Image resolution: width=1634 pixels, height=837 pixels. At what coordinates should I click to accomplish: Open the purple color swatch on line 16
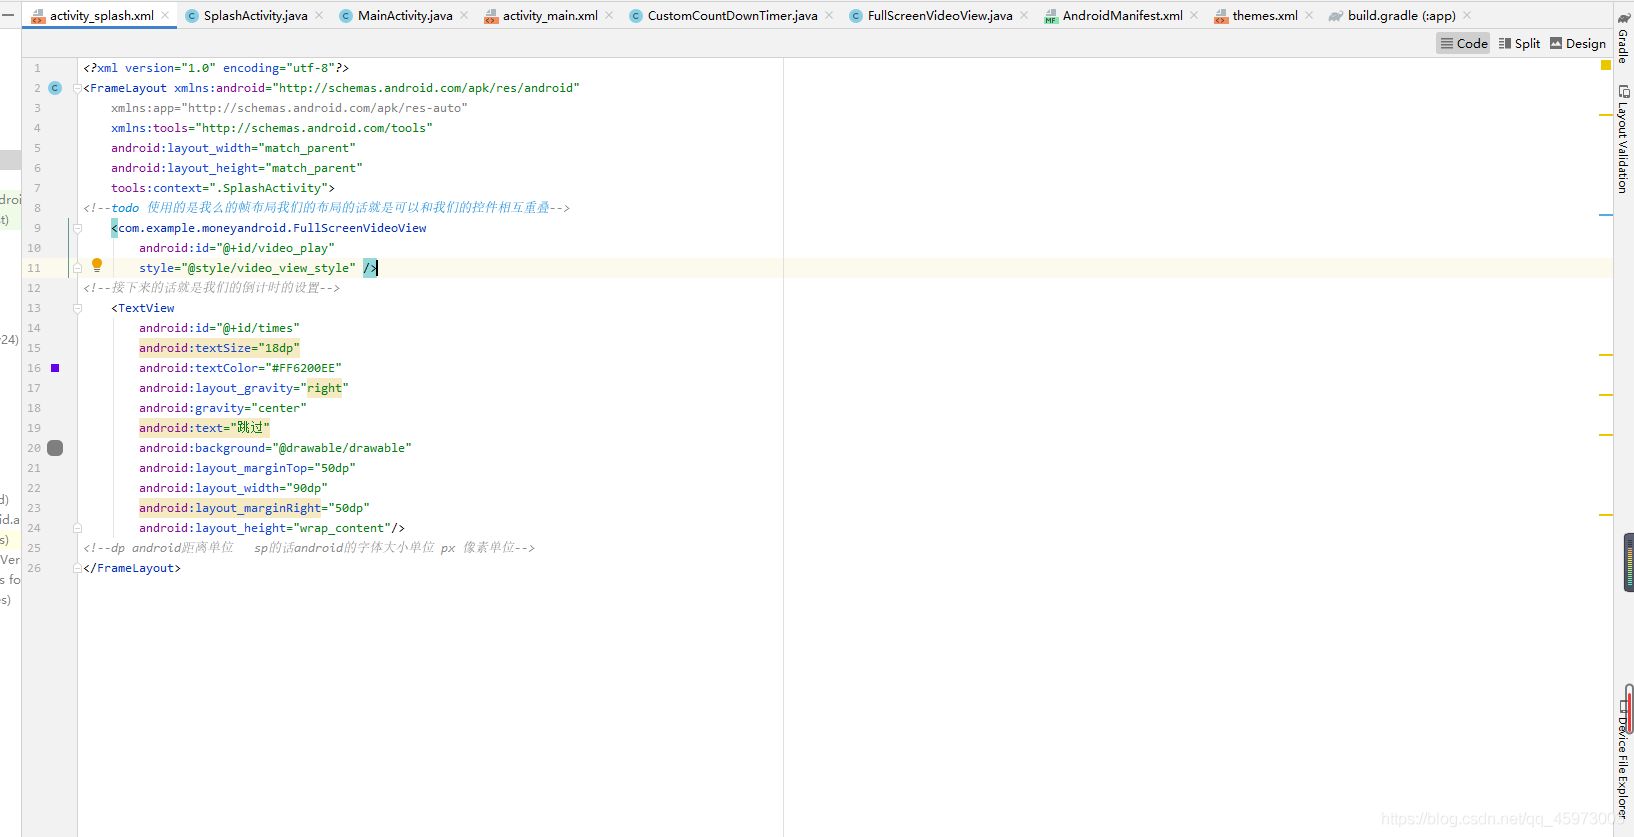[x=55, y=368]
